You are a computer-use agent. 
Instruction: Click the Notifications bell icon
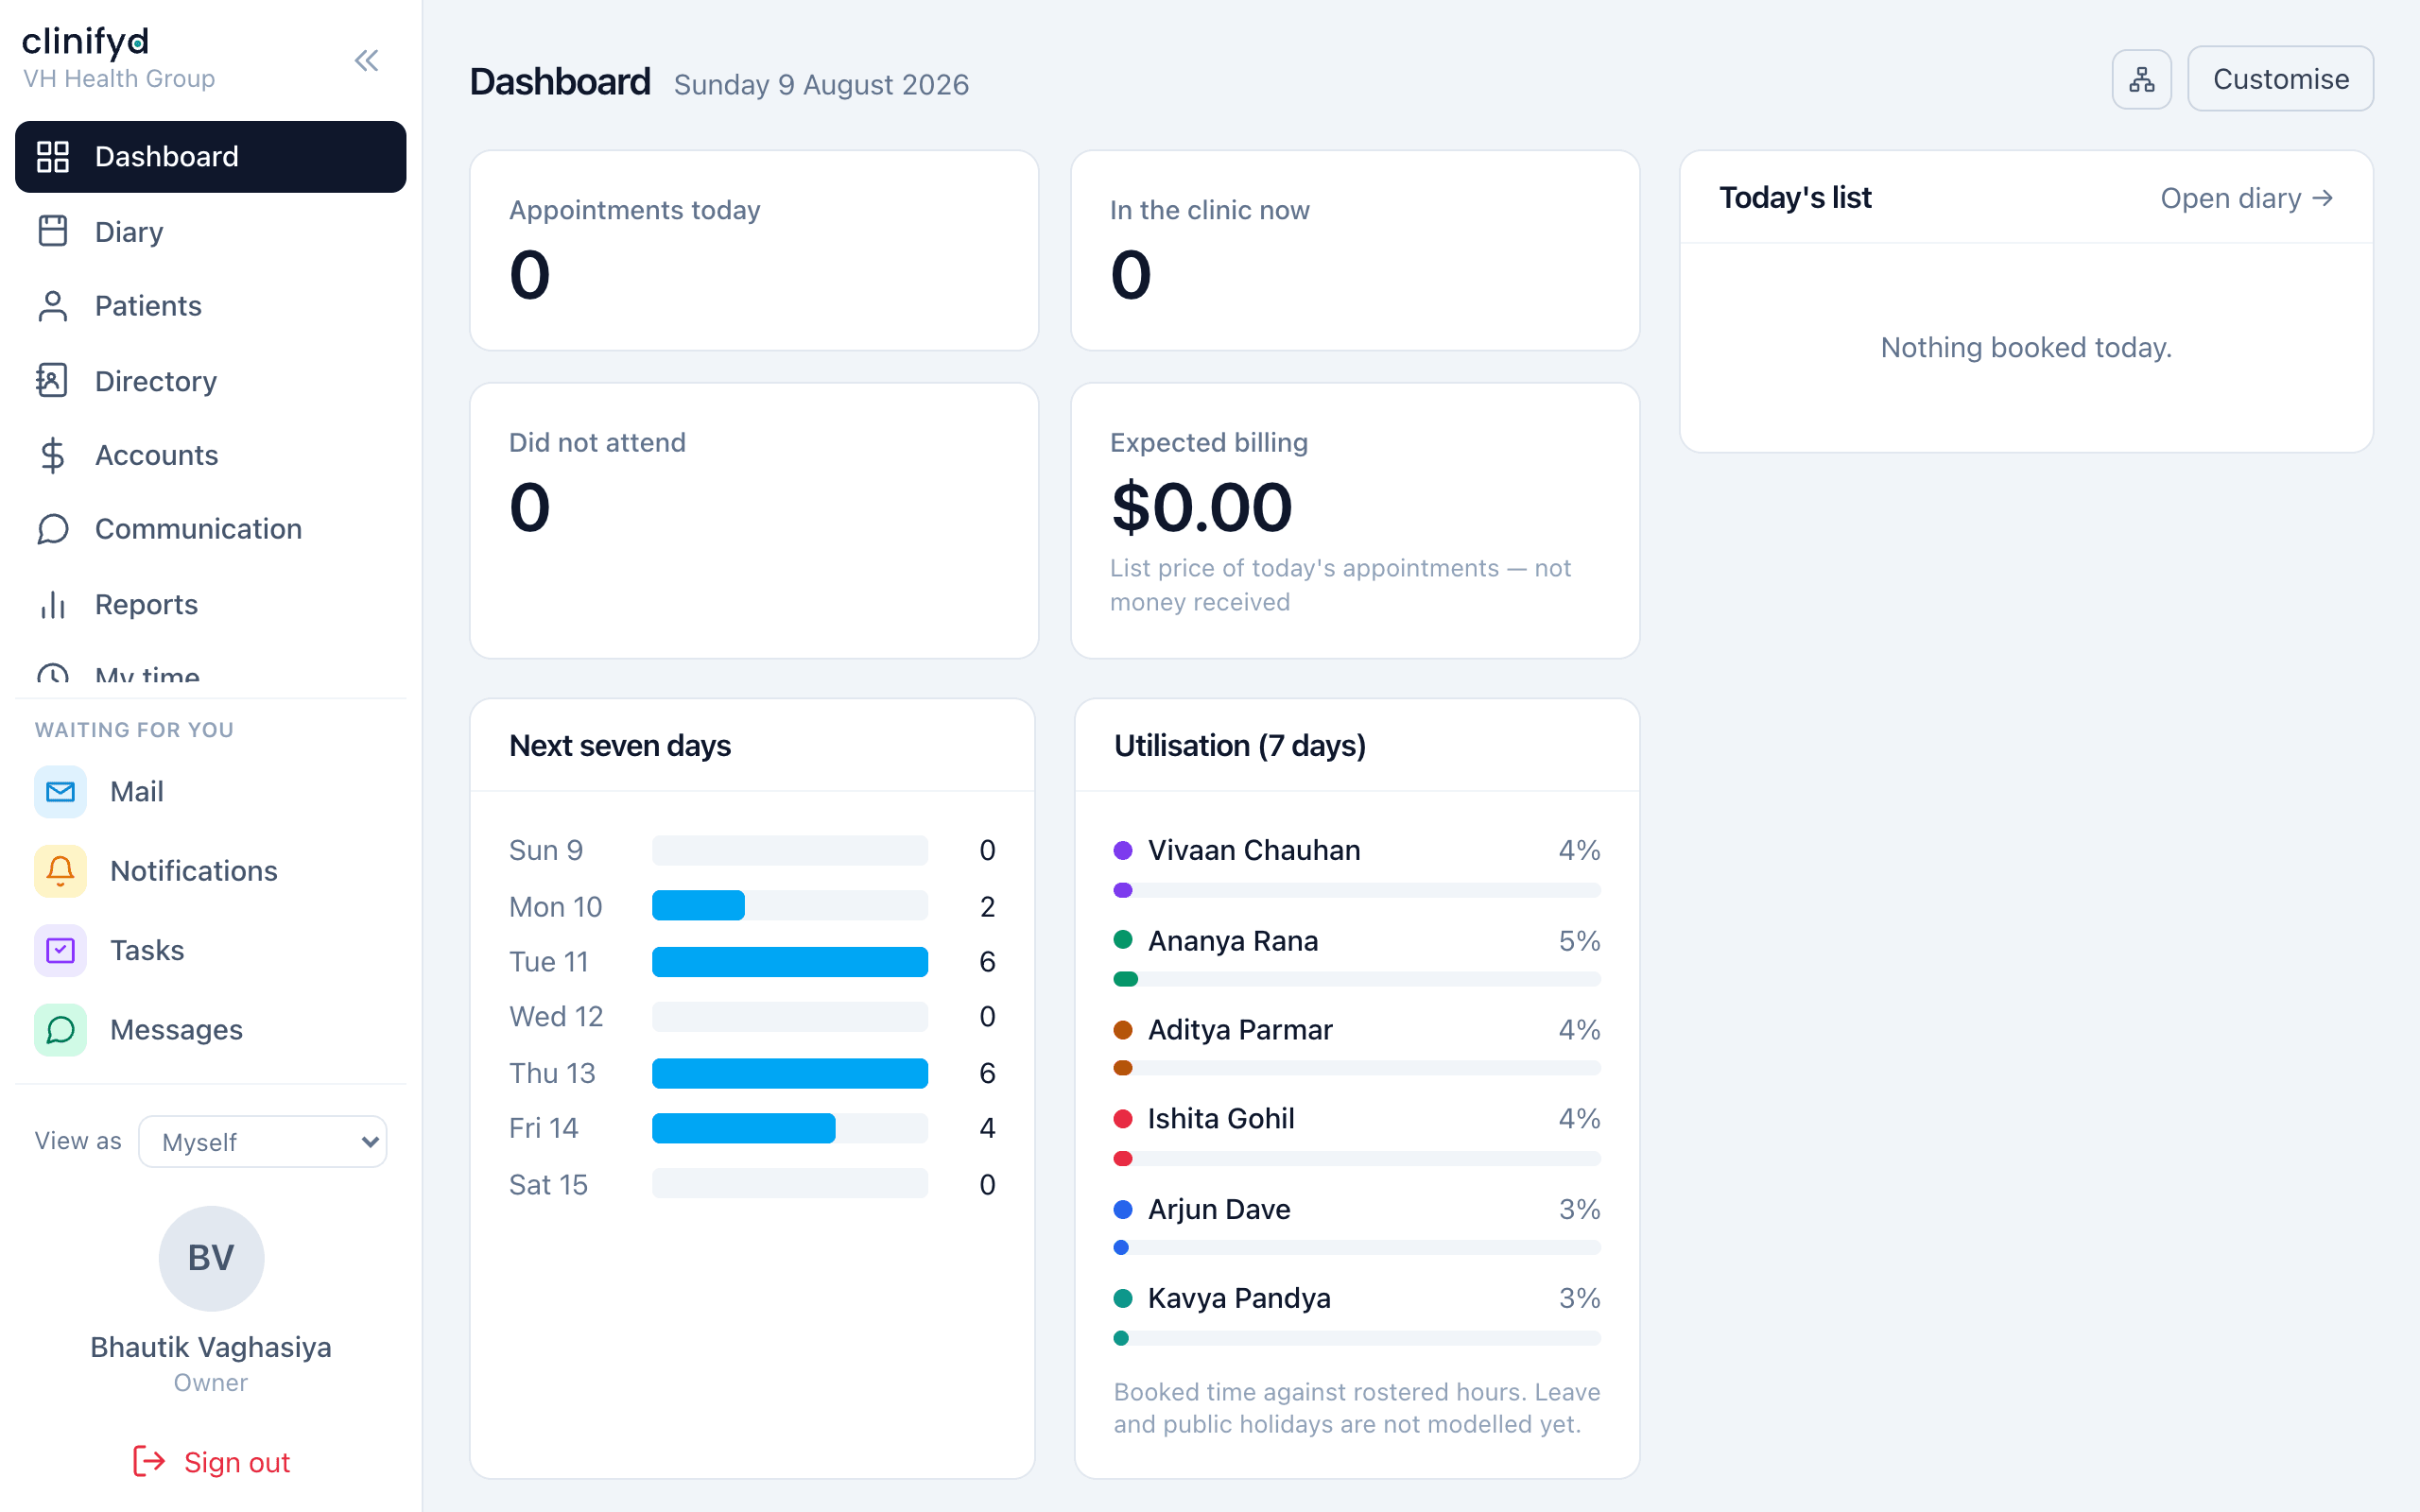[x=60, y=871]
